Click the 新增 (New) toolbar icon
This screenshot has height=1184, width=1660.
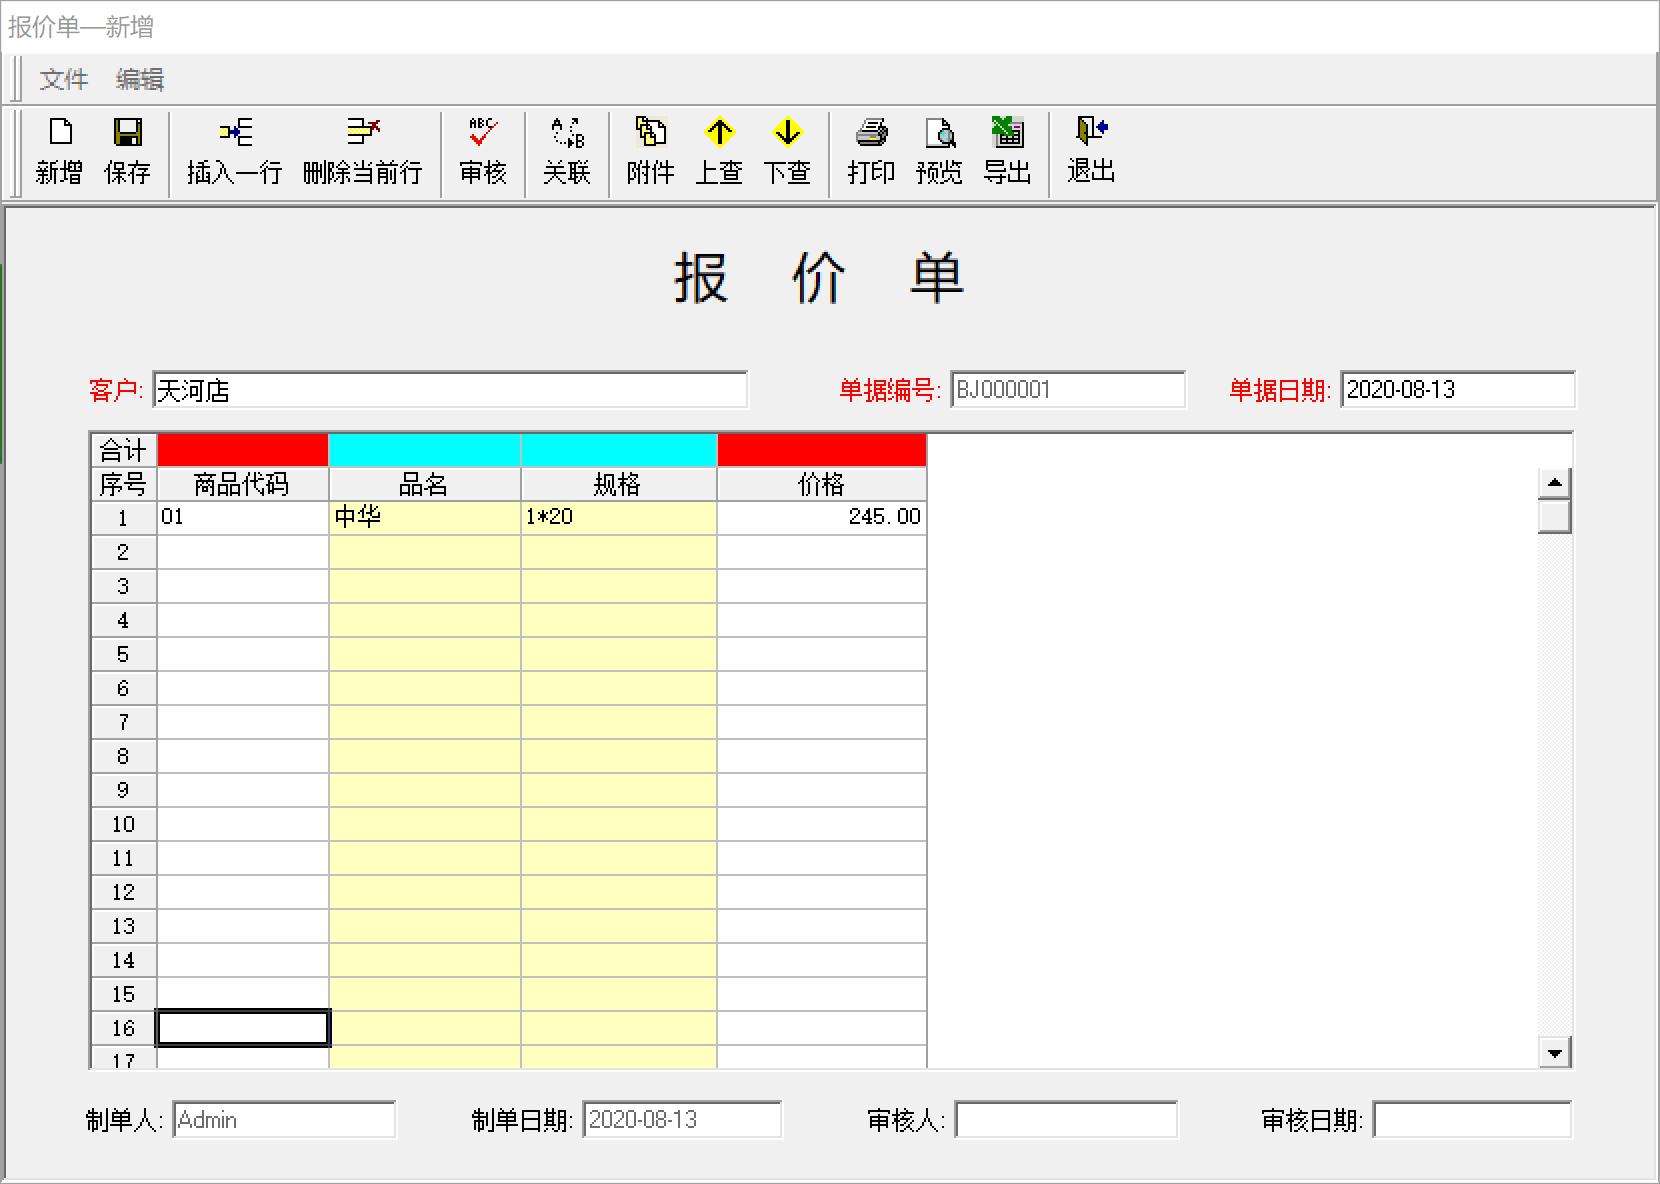pos(59,152)
